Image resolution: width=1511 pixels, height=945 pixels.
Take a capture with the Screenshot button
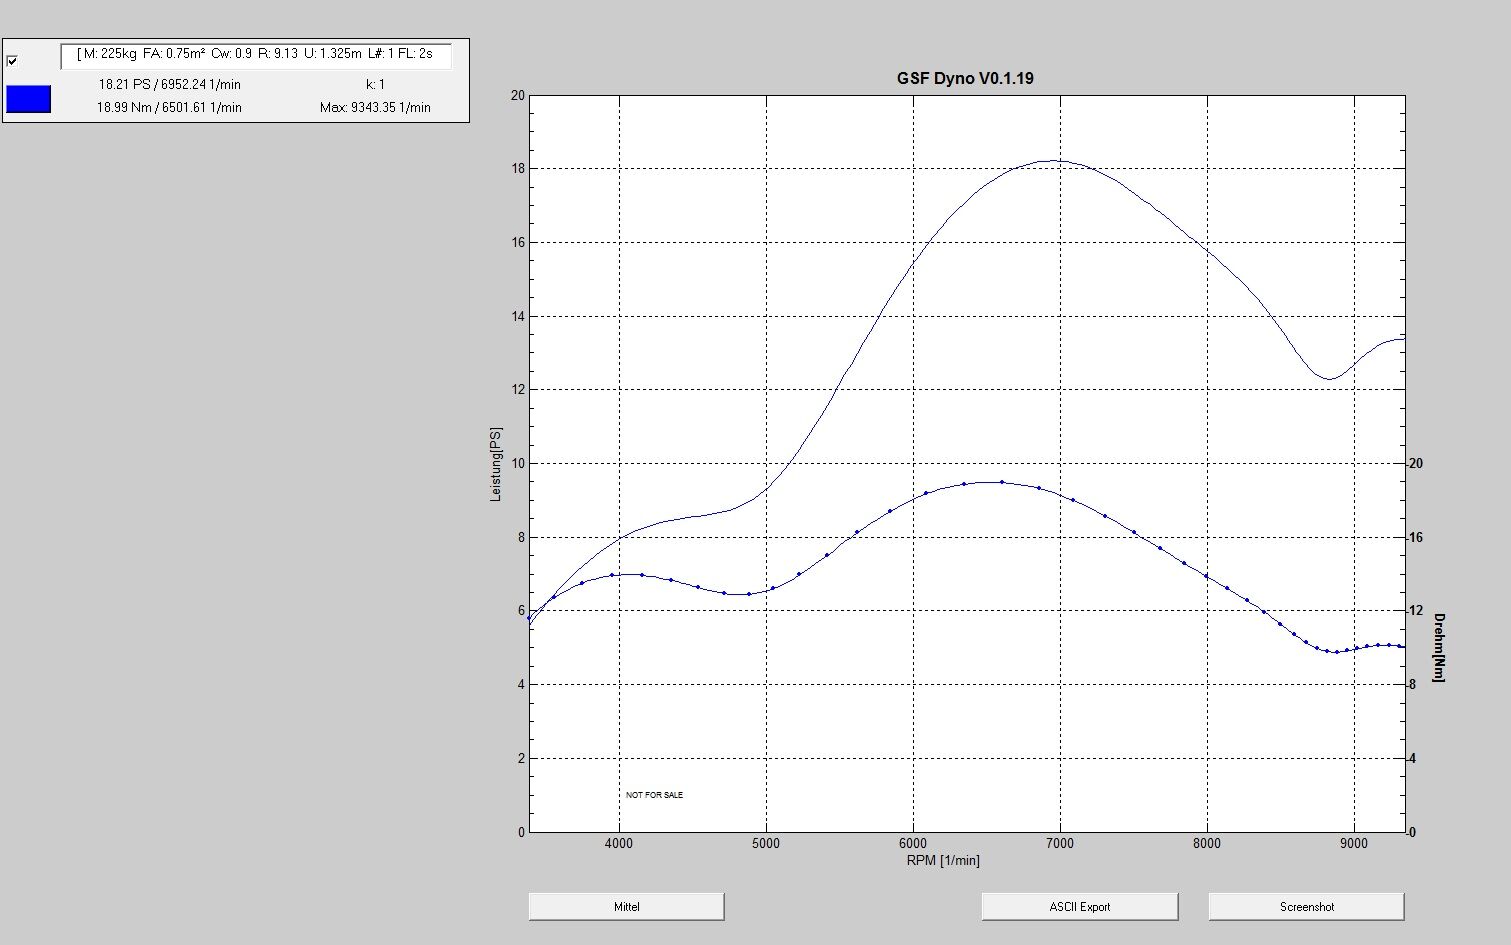click(1306, 907)
